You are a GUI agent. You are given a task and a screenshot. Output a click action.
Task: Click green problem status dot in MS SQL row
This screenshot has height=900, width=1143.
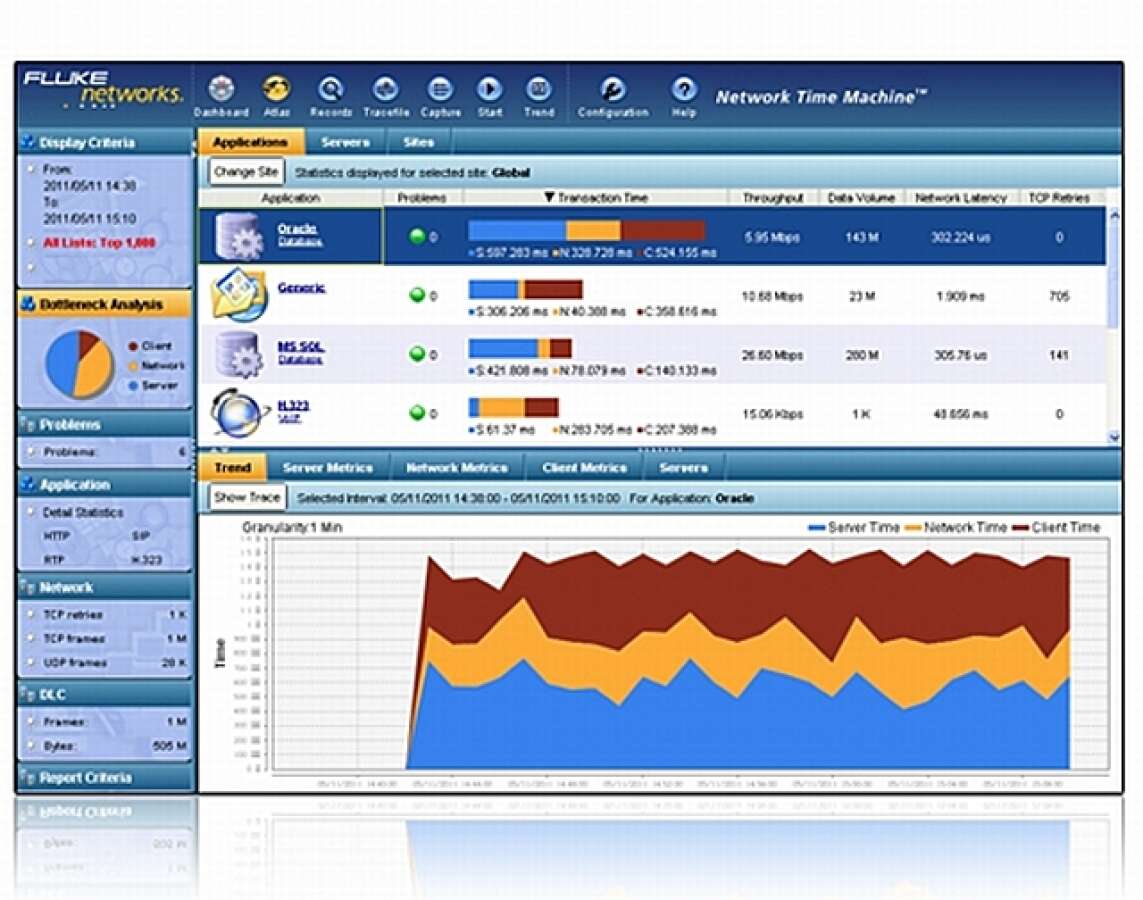point(417,354)
